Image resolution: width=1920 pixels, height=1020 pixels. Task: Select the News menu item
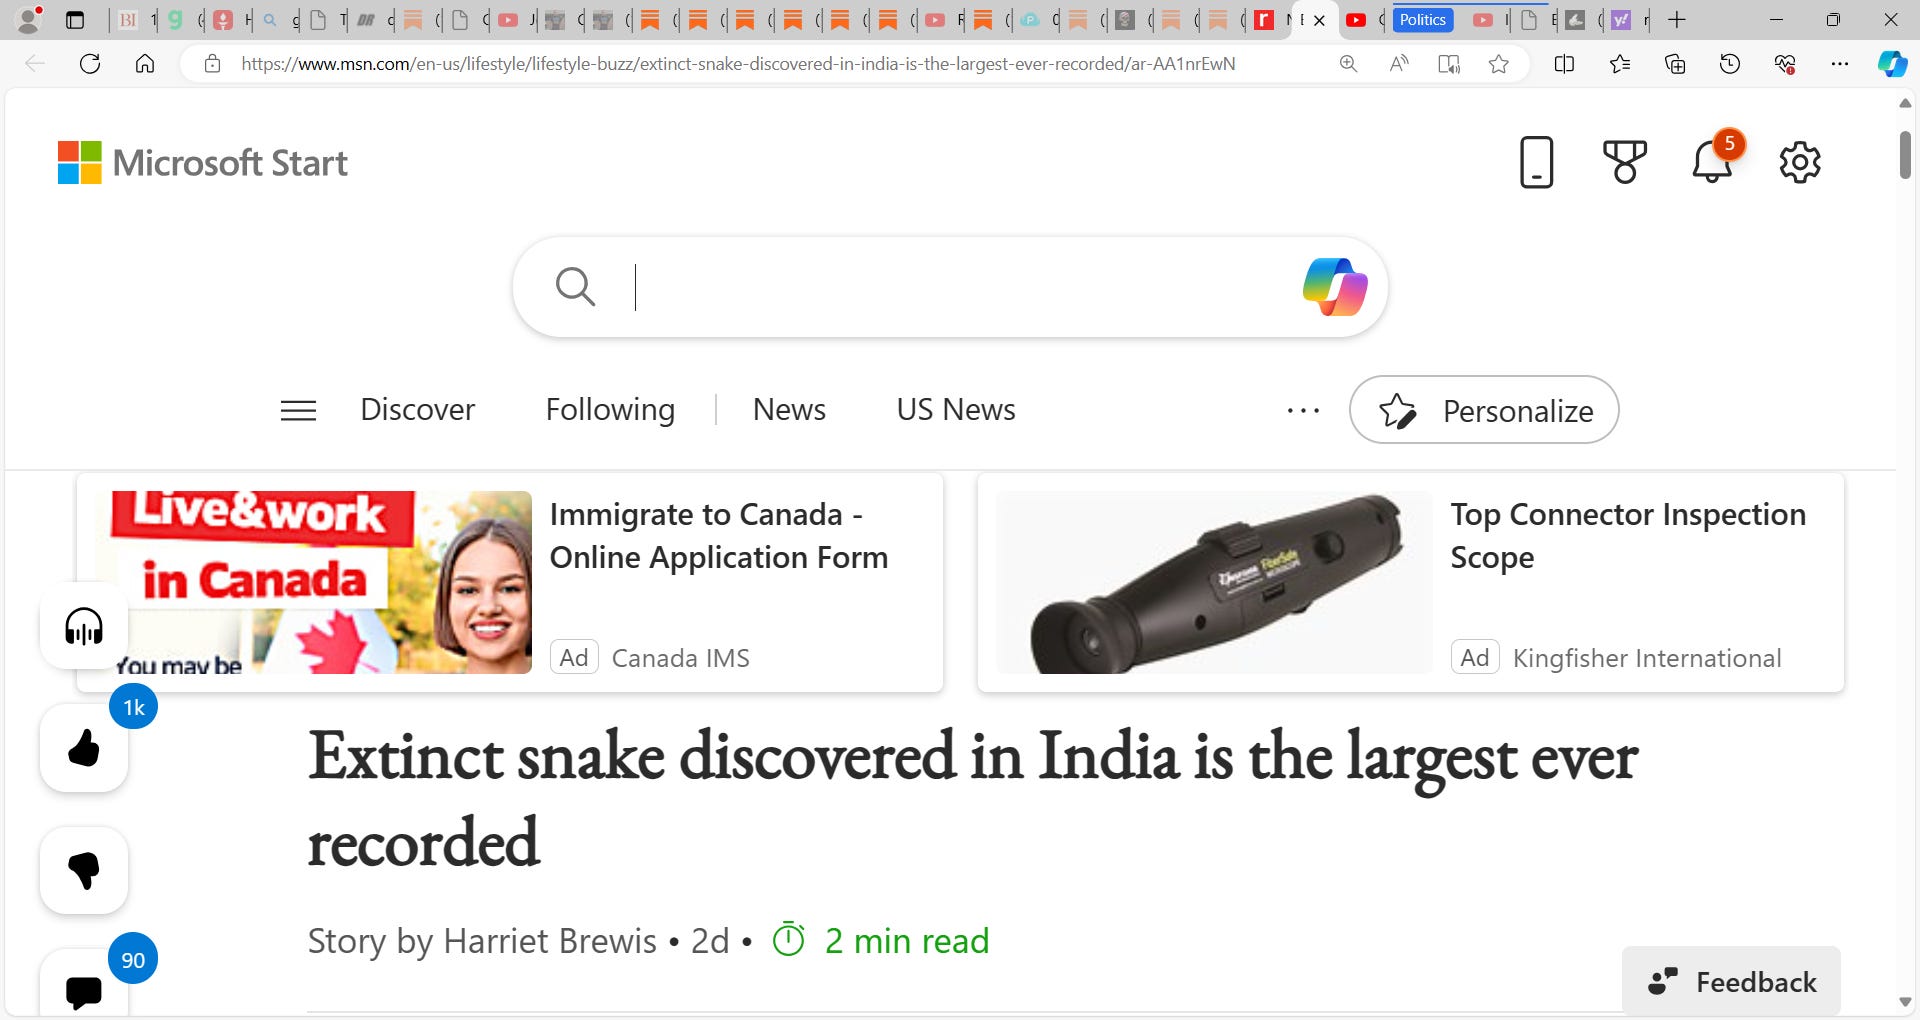(x=789, y=410)
